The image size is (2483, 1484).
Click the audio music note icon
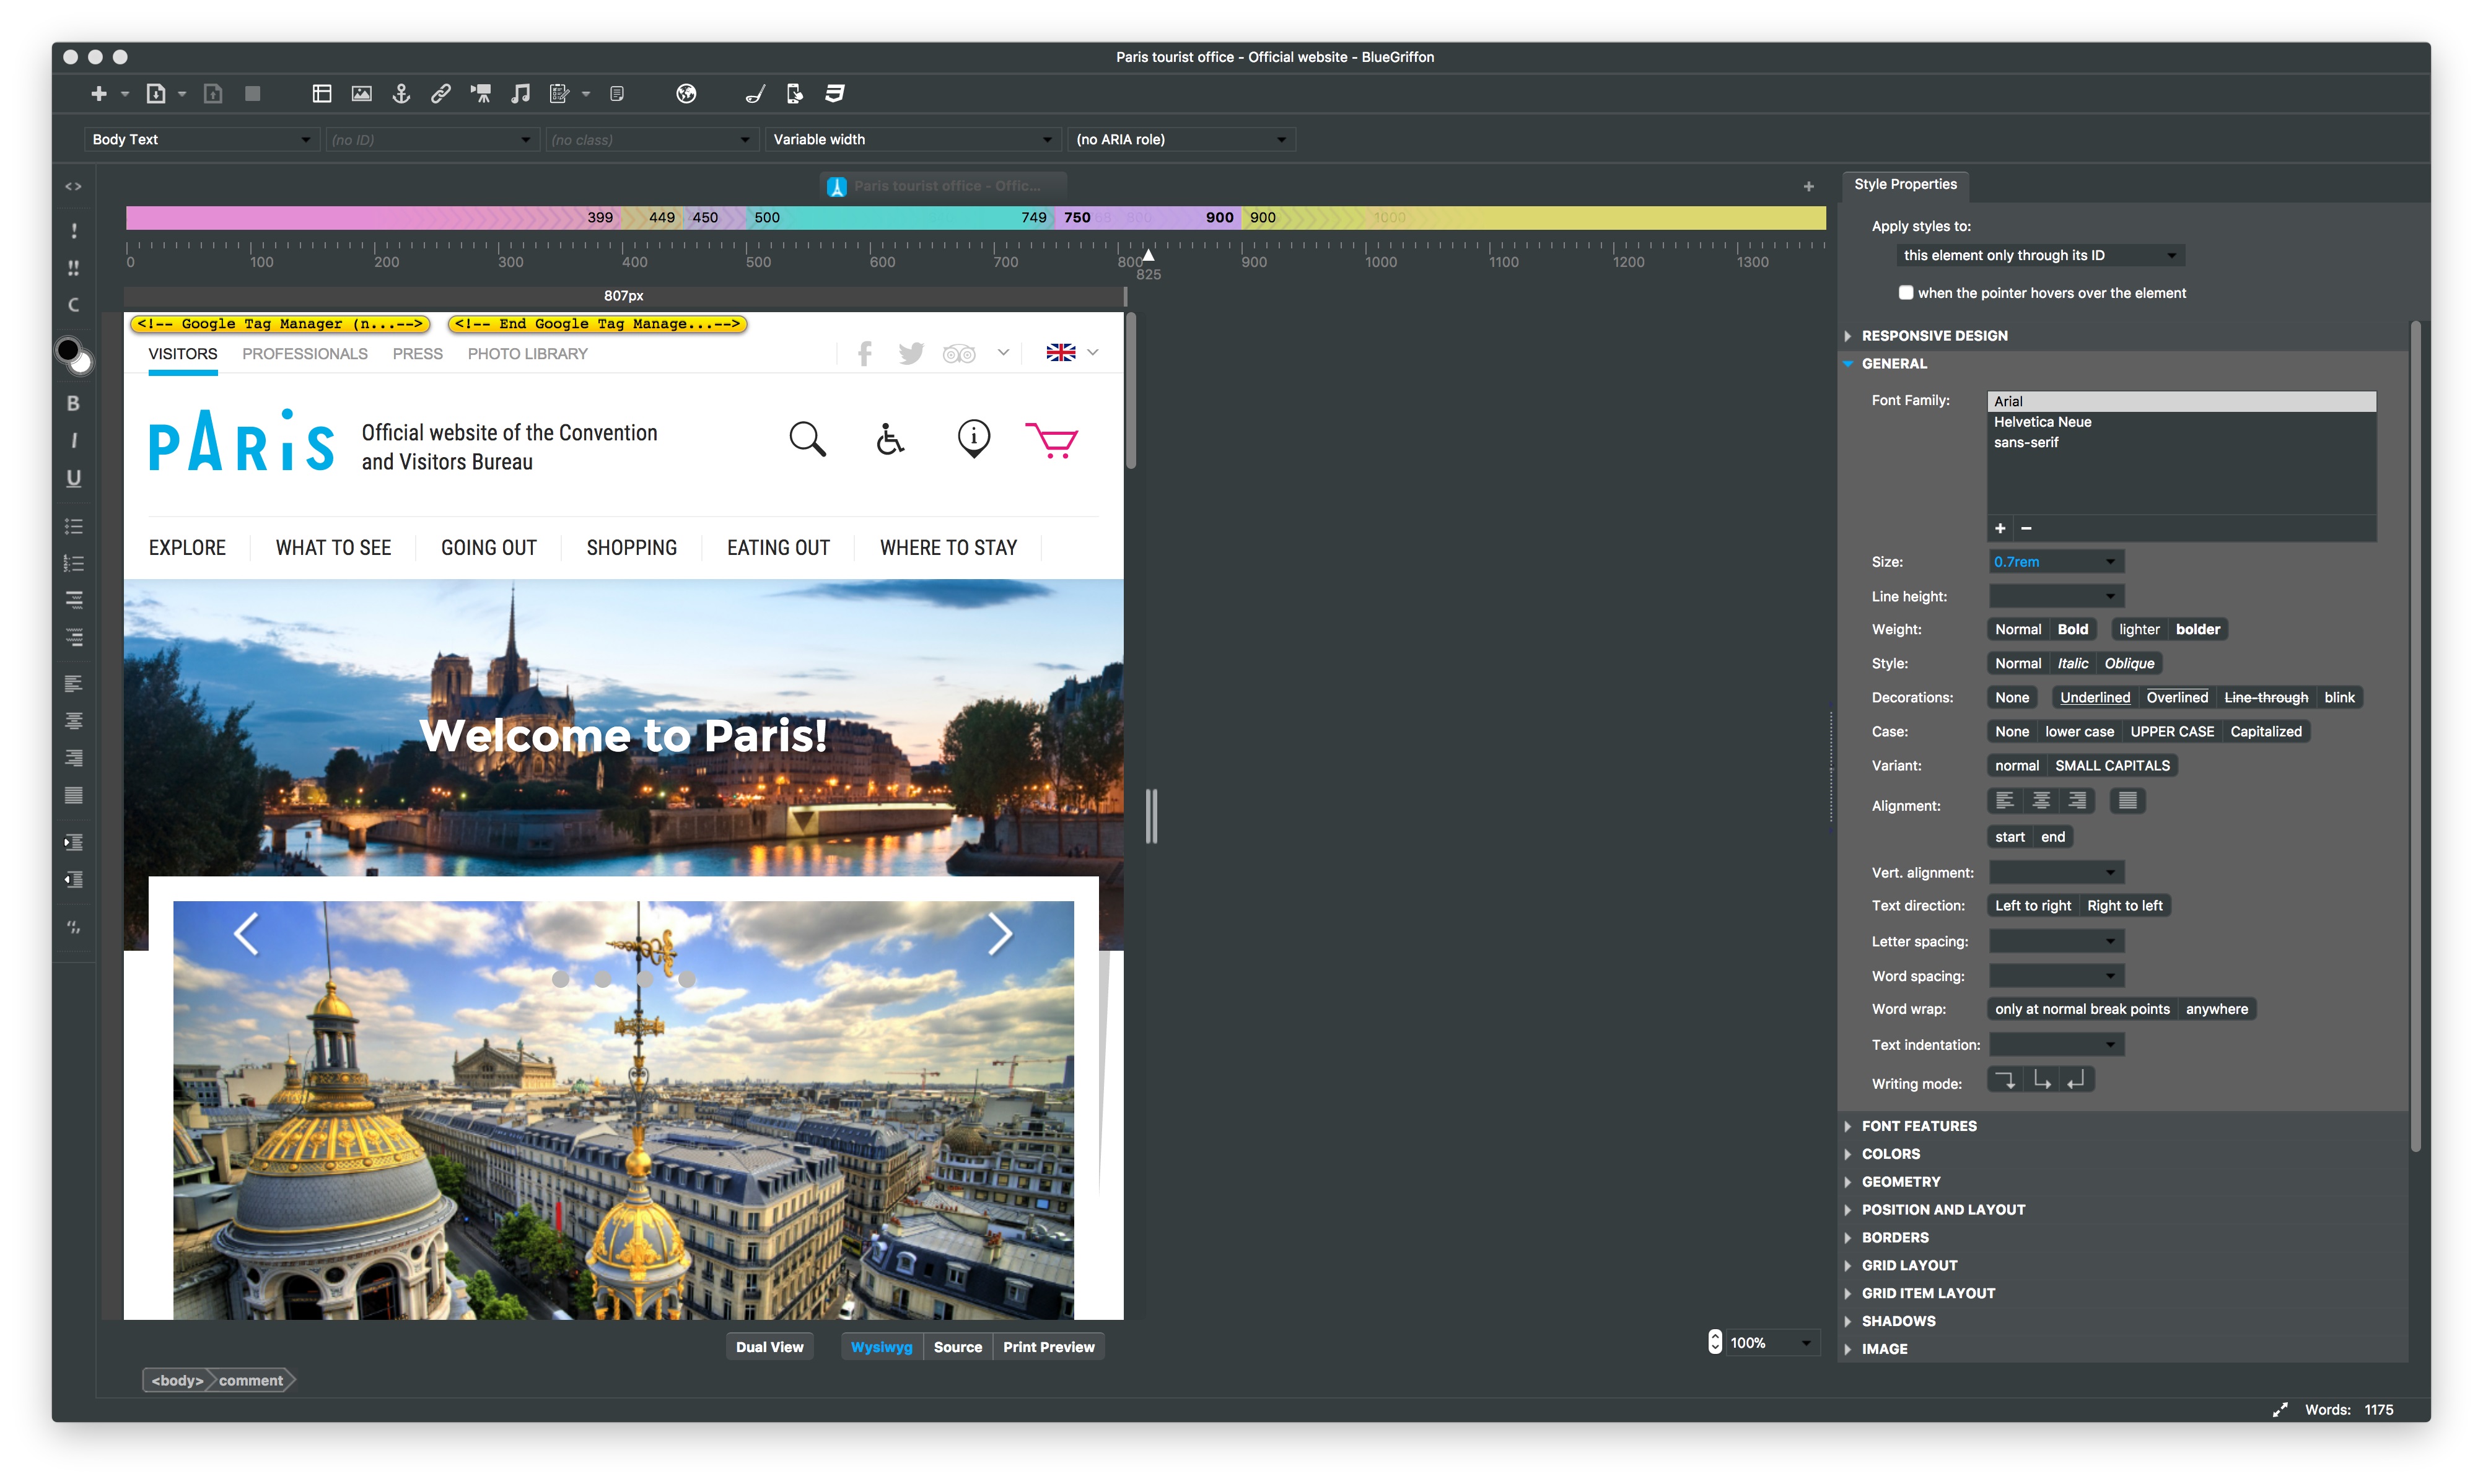[x=520, y=94]
